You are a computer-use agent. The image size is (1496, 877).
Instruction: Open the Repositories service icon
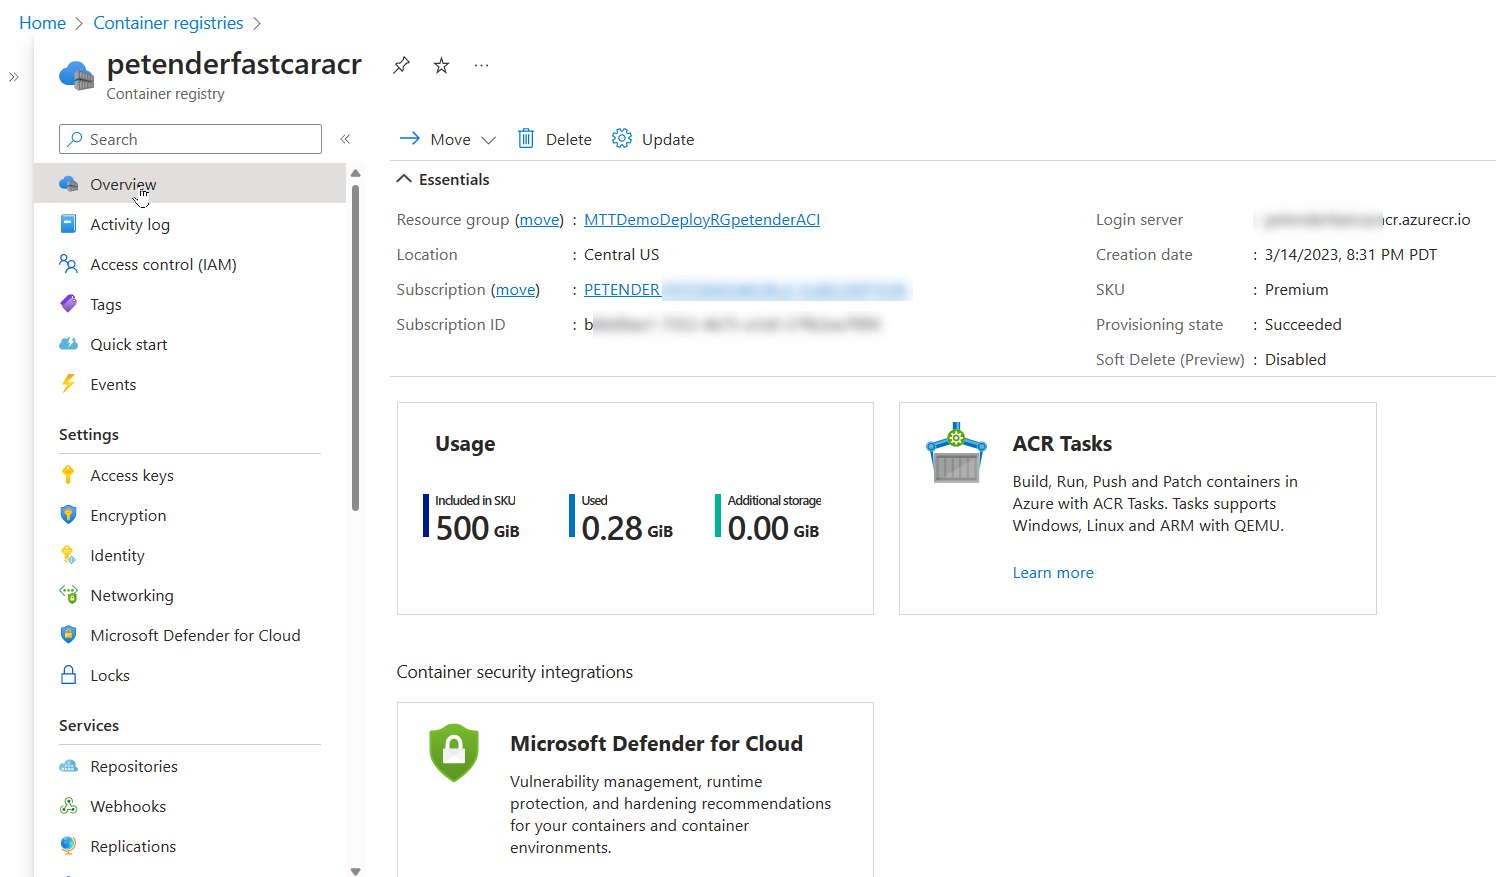68,766
